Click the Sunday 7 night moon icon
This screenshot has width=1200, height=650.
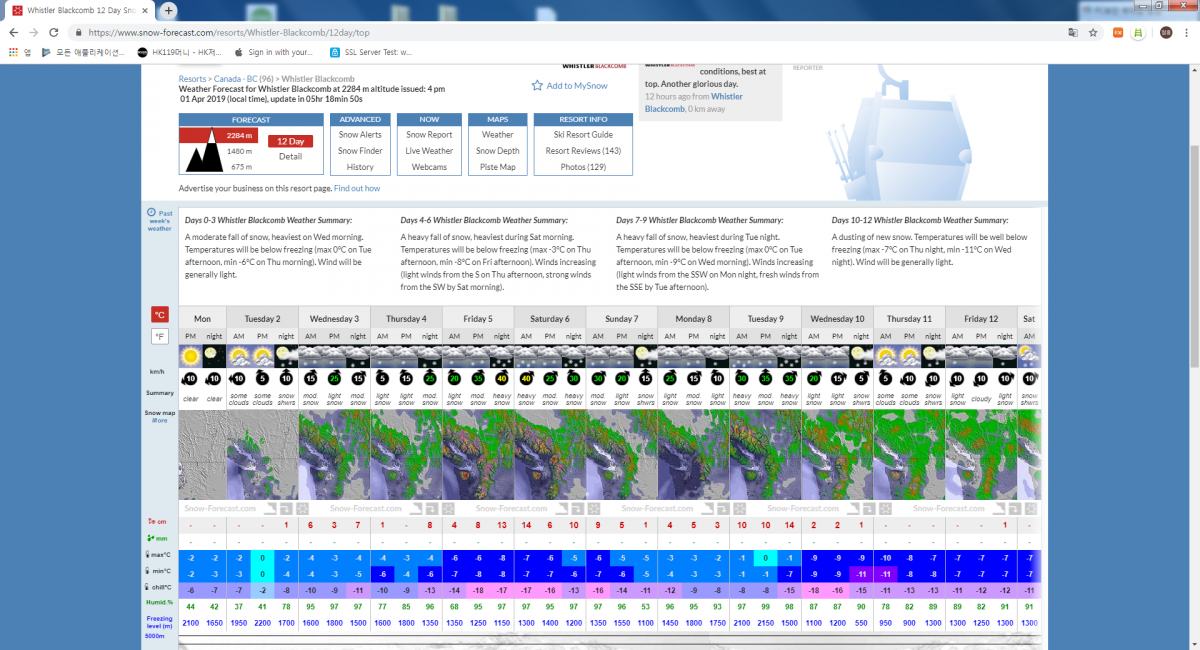click(x=646, y=356)
